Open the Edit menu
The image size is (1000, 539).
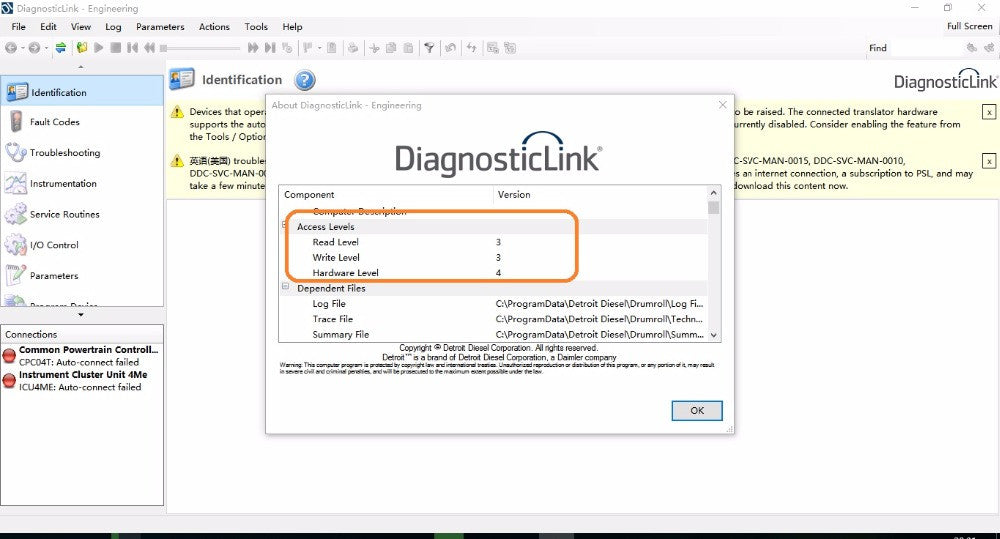click(x=48, y=27)
